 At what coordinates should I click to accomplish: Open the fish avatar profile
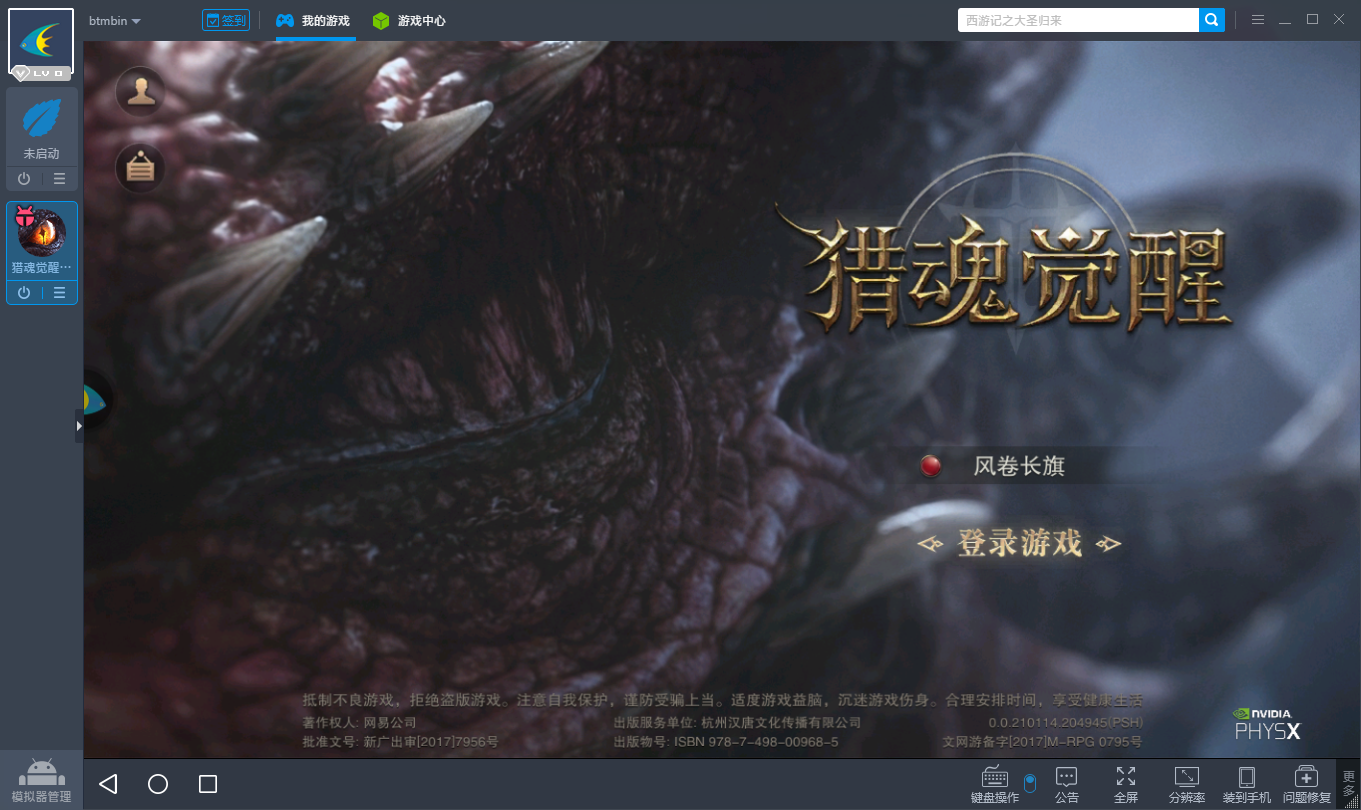coord(41,42)
